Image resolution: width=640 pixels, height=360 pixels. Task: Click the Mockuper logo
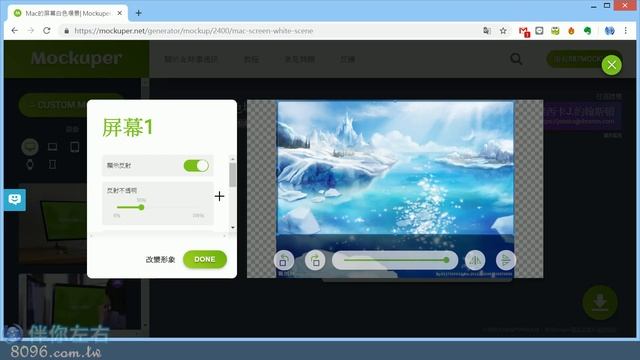pos(76,59)
